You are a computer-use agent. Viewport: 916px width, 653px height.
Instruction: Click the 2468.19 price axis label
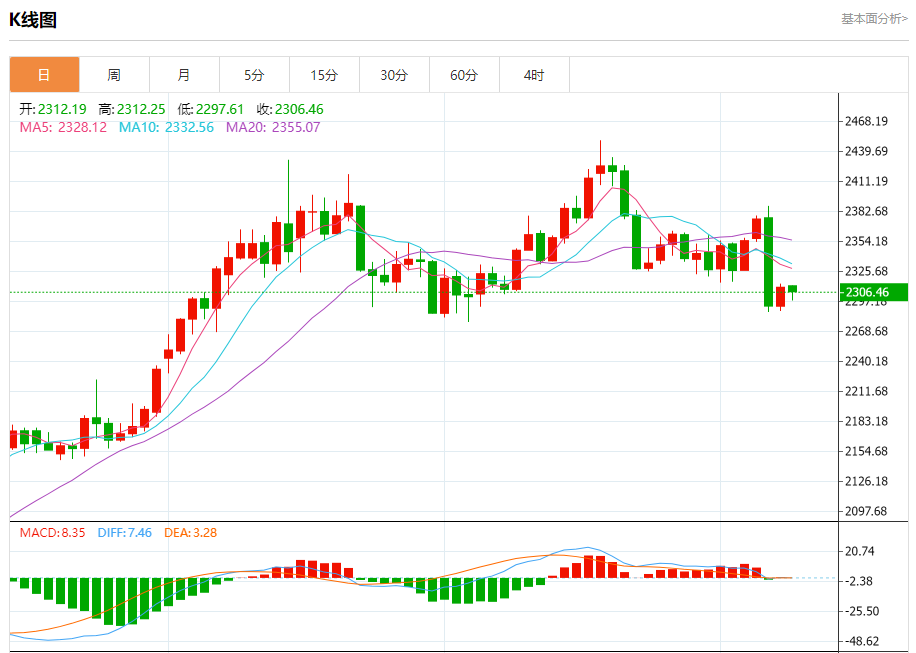click(867, 121)
